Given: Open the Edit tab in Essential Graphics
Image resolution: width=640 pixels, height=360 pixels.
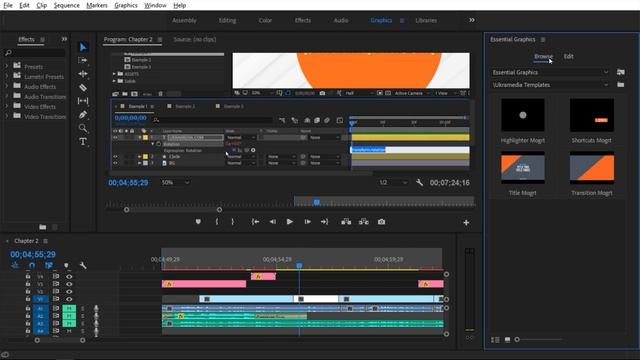Looking at the screenshot, I should [569, 56].
